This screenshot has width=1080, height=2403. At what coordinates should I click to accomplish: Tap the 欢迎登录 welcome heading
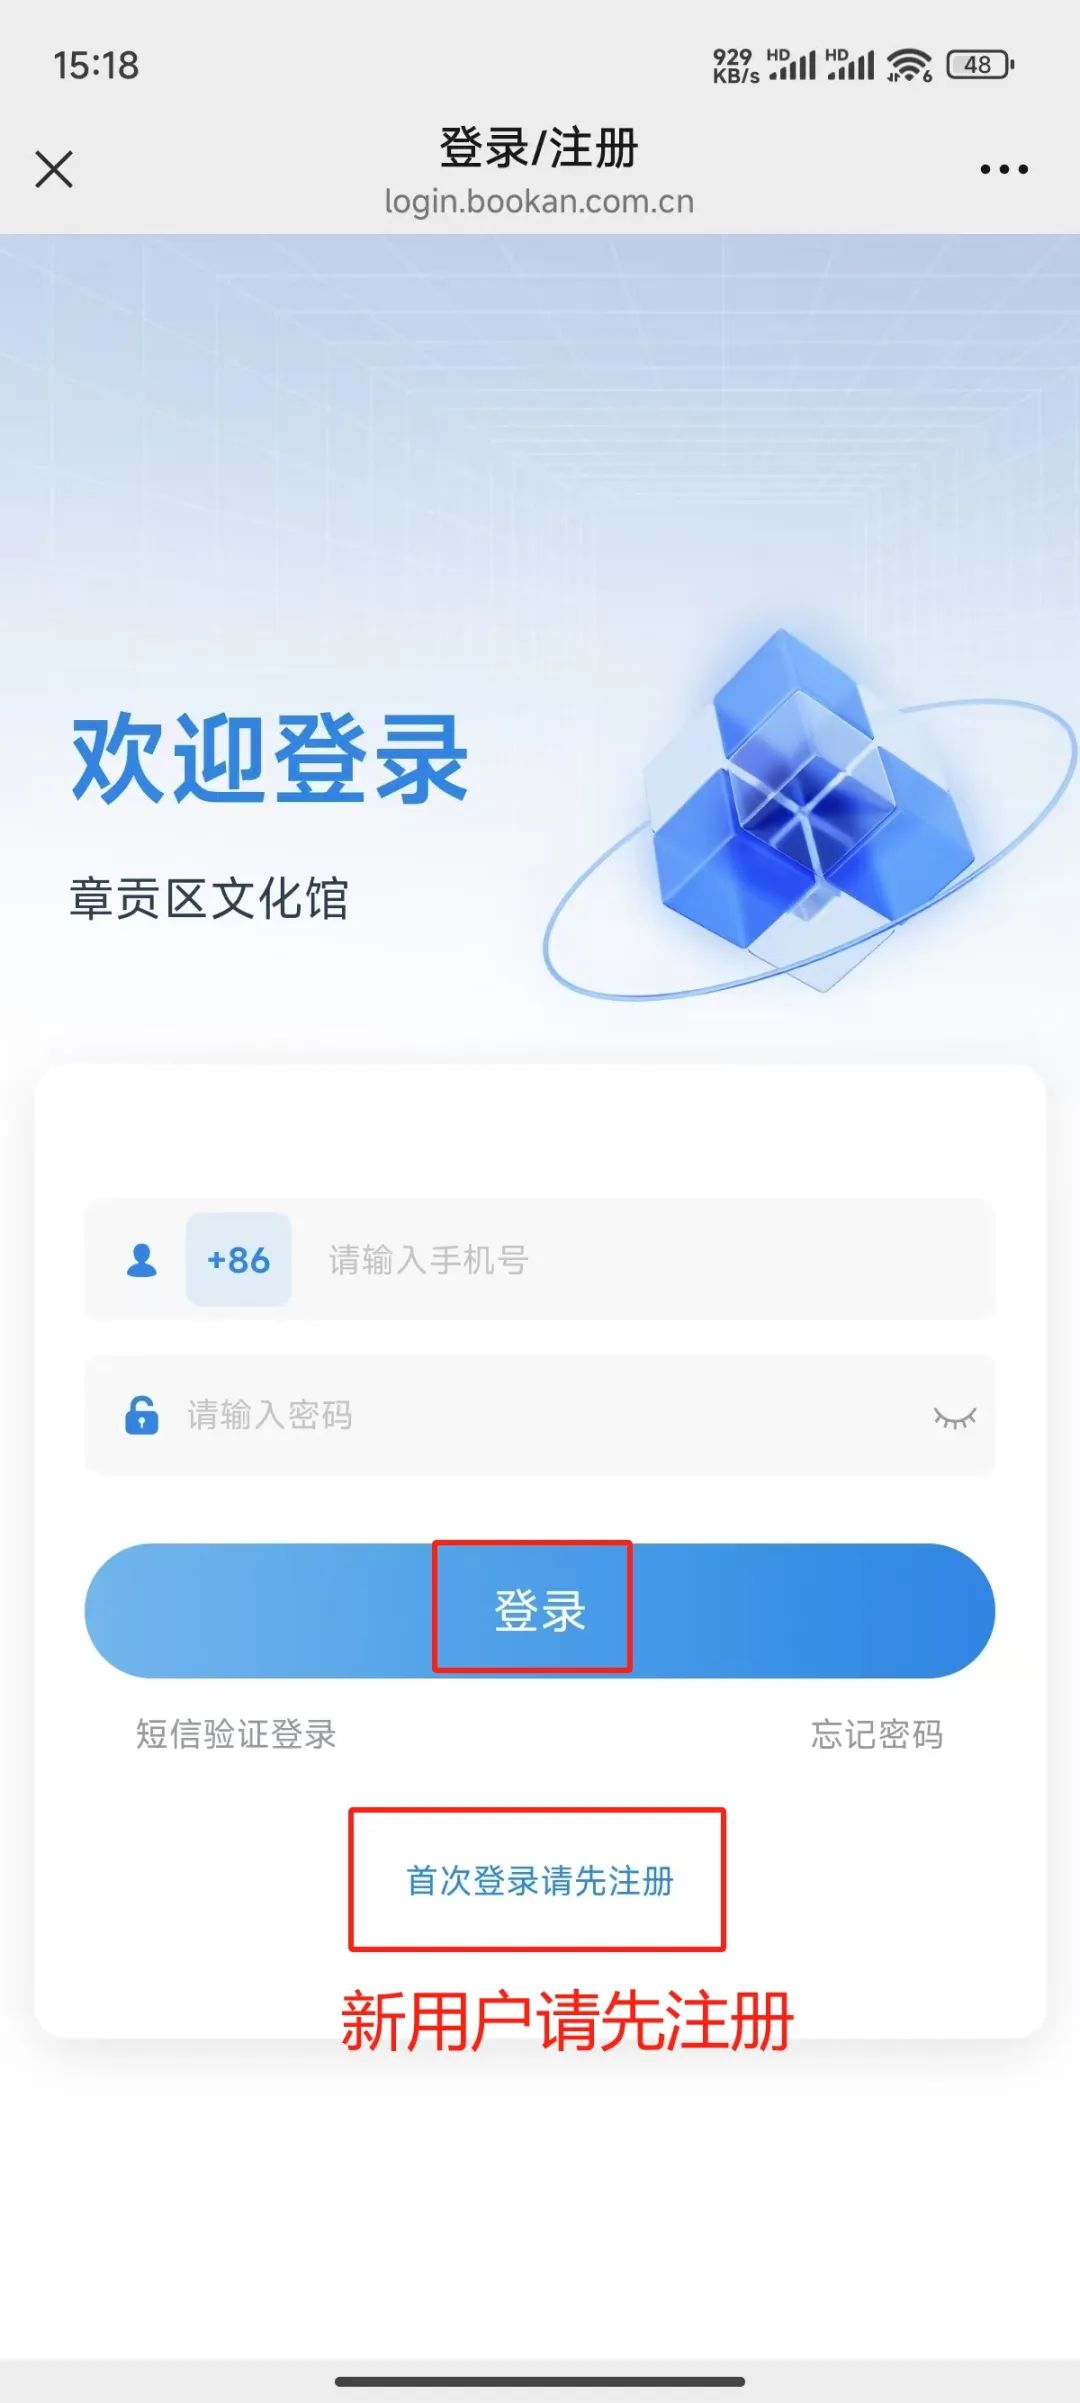pos(269,759)
